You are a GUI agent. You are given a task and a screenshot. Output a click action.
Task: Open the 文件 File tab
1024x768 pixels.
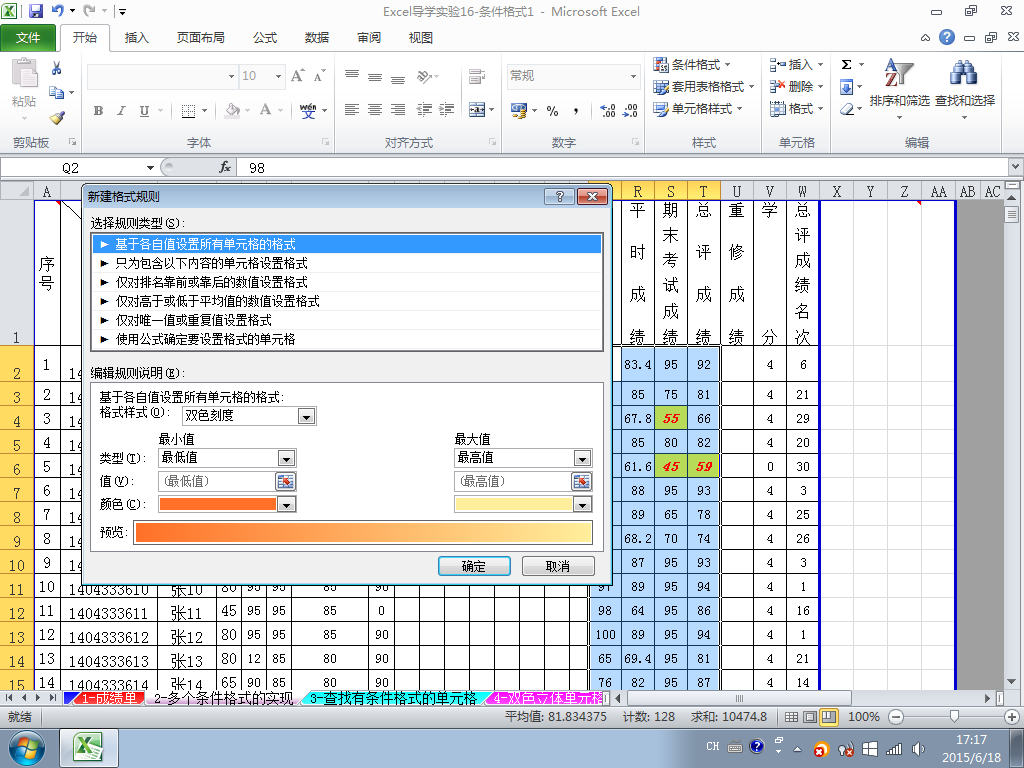[x=28, y=38]
